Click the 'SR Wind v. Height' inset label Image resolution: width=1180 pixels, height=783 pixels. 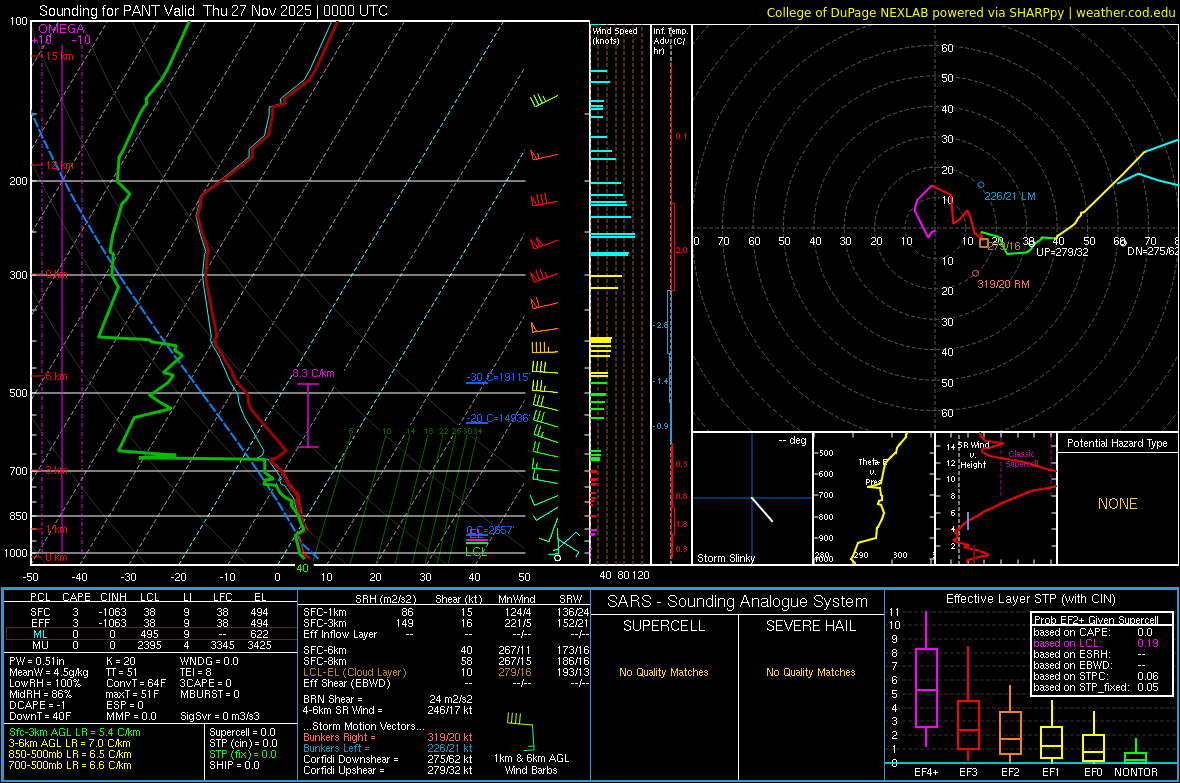pos(974,455)
